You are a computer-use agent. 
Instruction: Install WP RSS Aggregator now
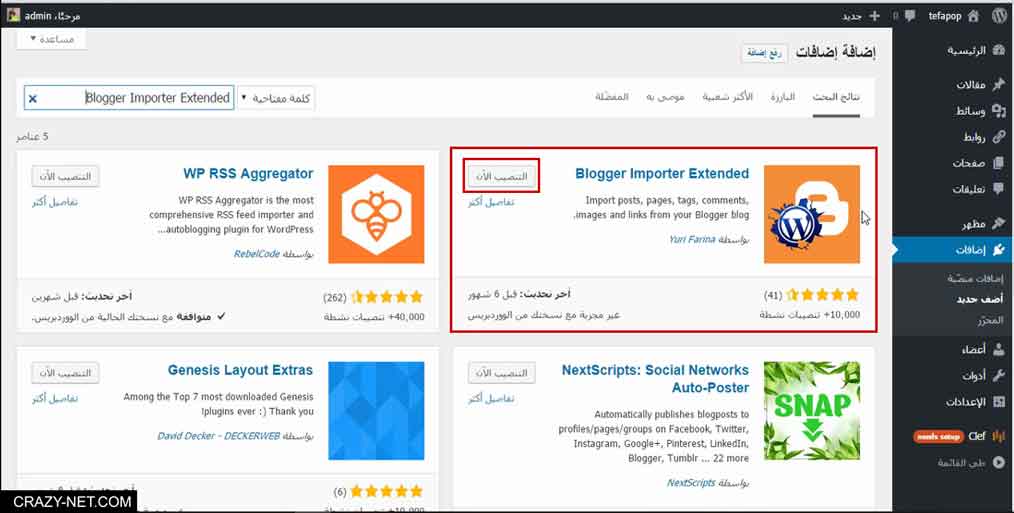click(x=65, y=177)
